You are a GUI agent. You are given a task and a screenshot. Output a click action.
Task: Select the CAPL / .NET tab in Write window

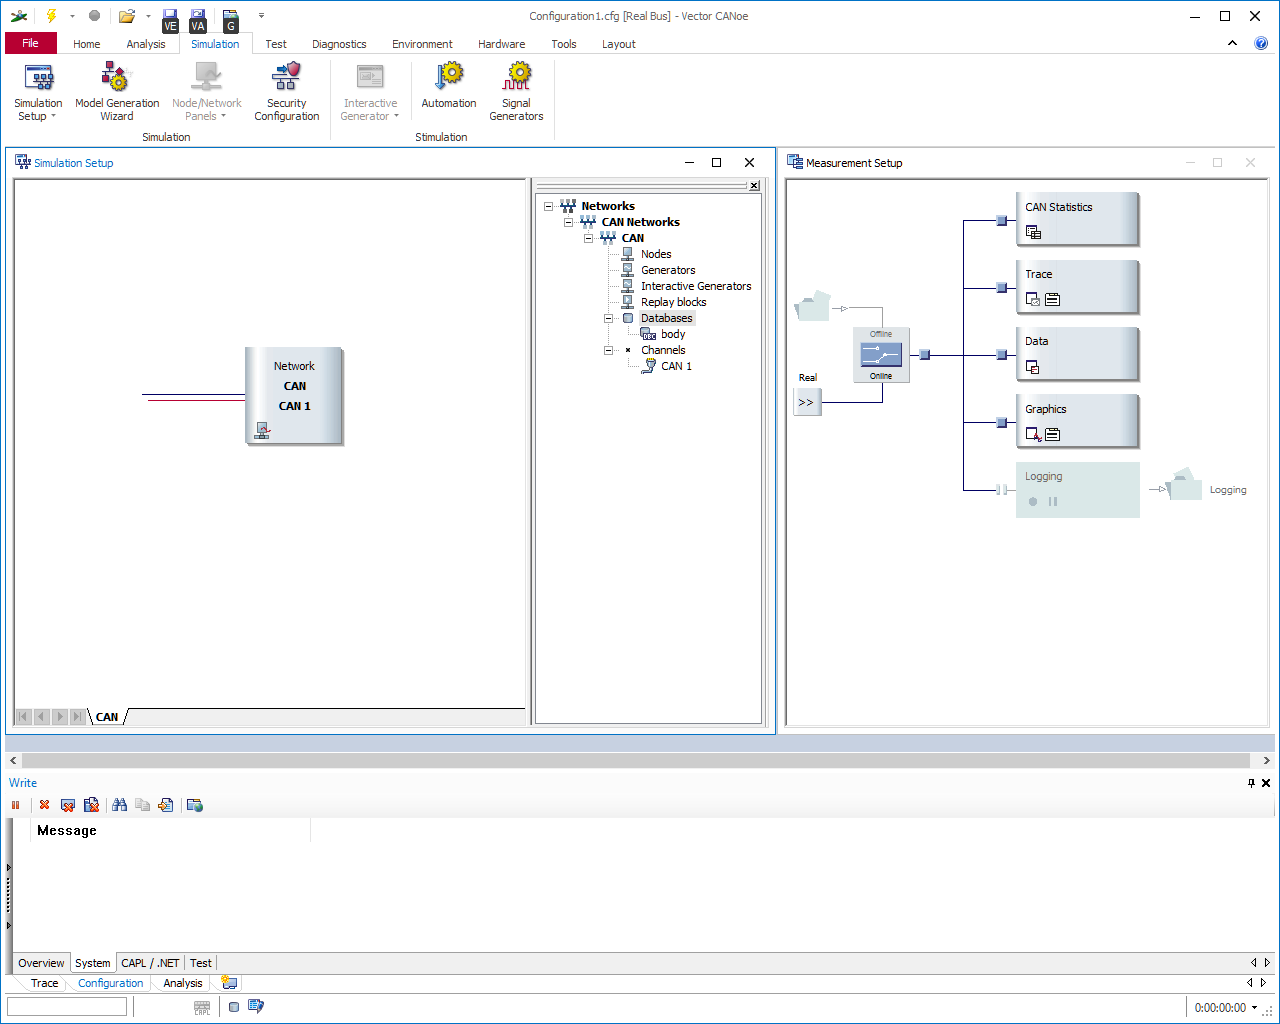pyautogui.click(x=150, y=963)
